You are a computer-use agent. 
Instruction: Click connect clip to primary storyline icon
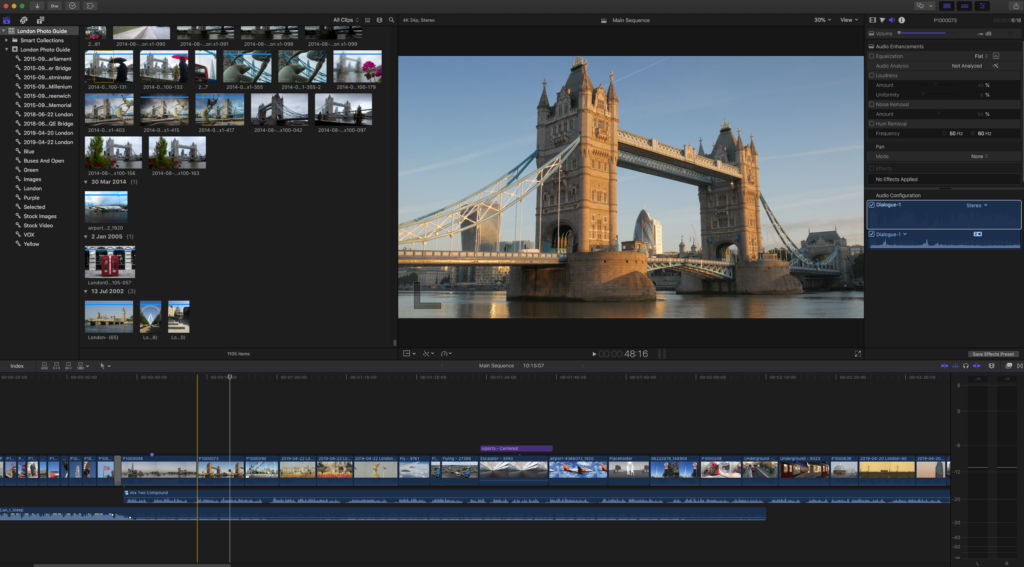coord(44,366)
